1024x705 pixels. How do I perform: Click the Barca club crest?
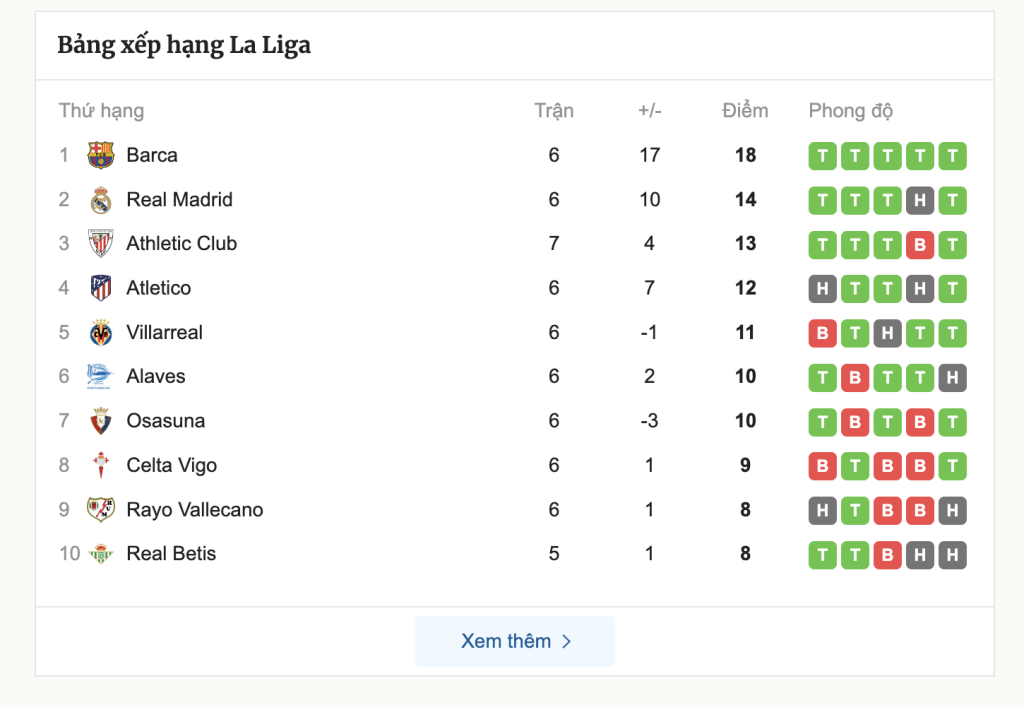point(101,155)
